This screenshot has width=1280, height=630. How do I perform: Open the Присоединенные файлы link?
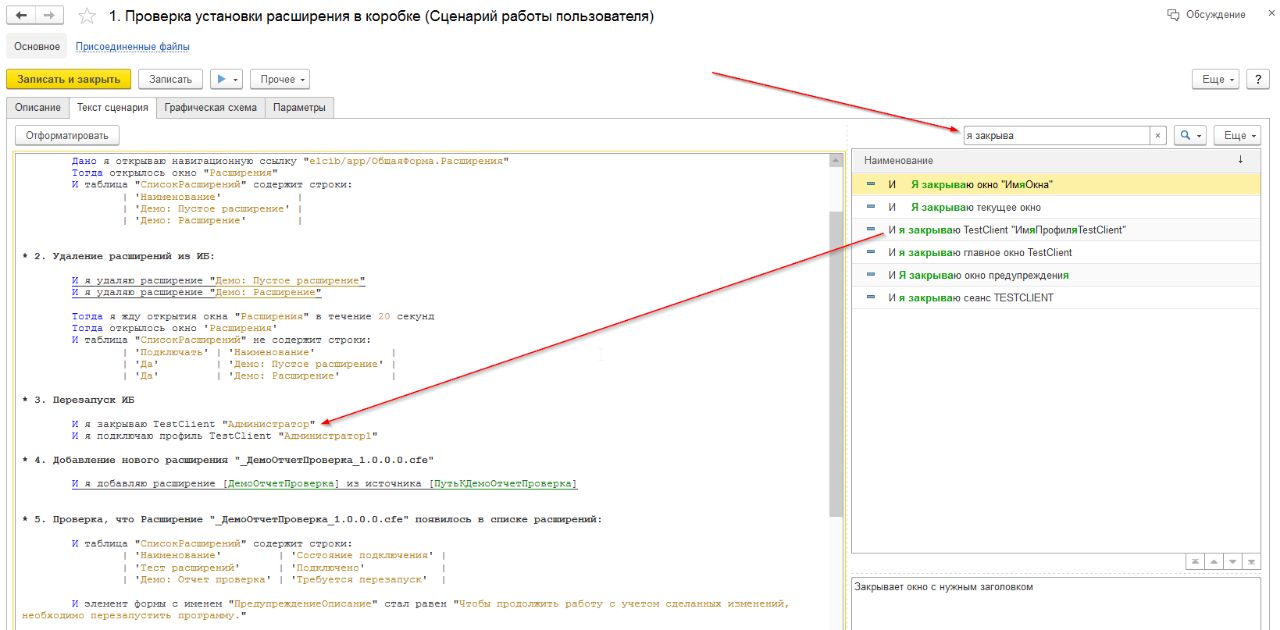click(x=133, y=47)
